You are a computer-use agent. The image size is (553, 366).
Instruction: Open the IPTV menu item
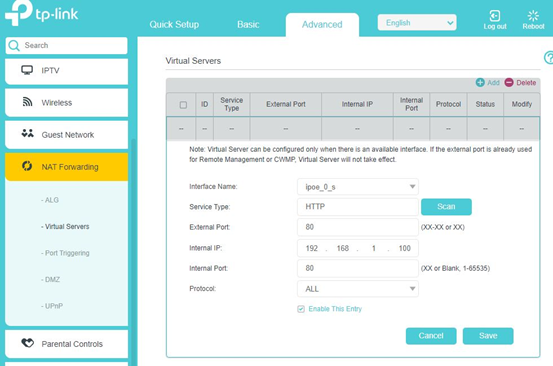coord(67,71)
